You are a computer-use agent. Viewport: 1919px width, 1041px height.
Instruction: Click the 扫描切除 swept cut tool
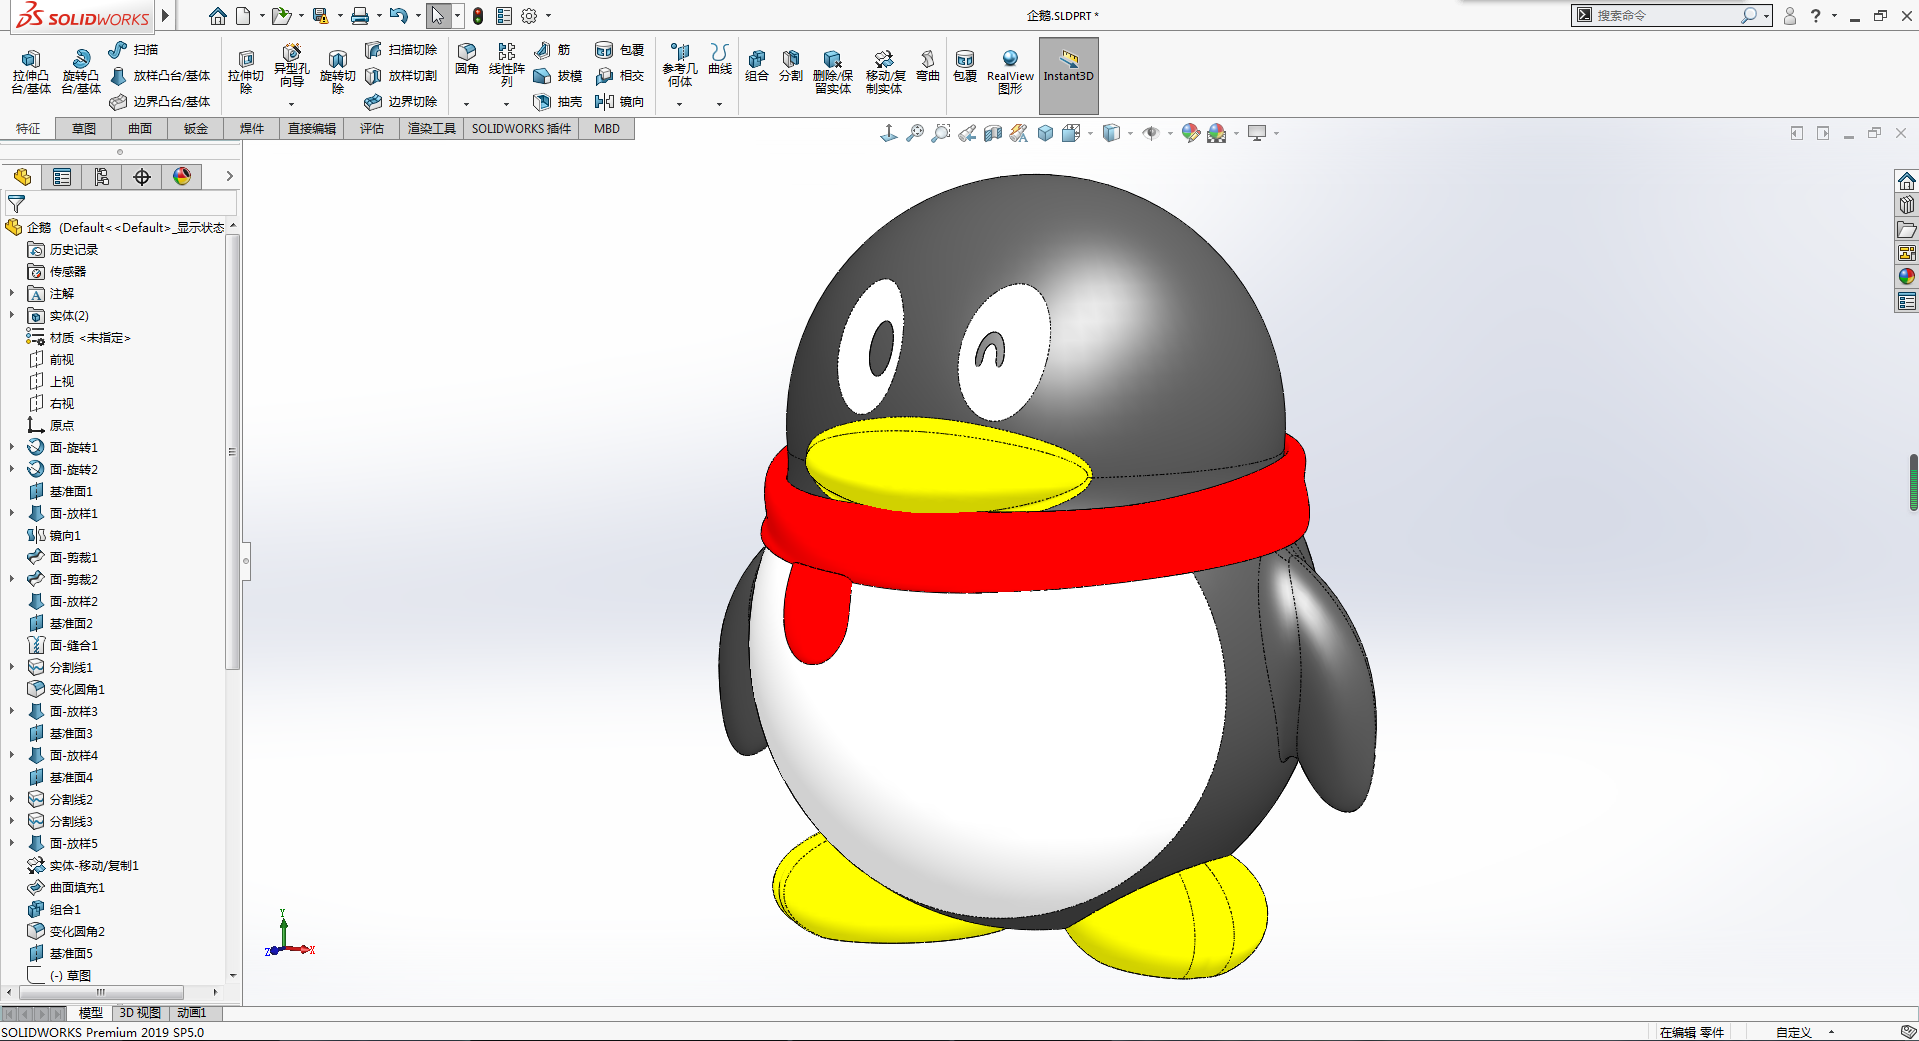pos(401,49)
